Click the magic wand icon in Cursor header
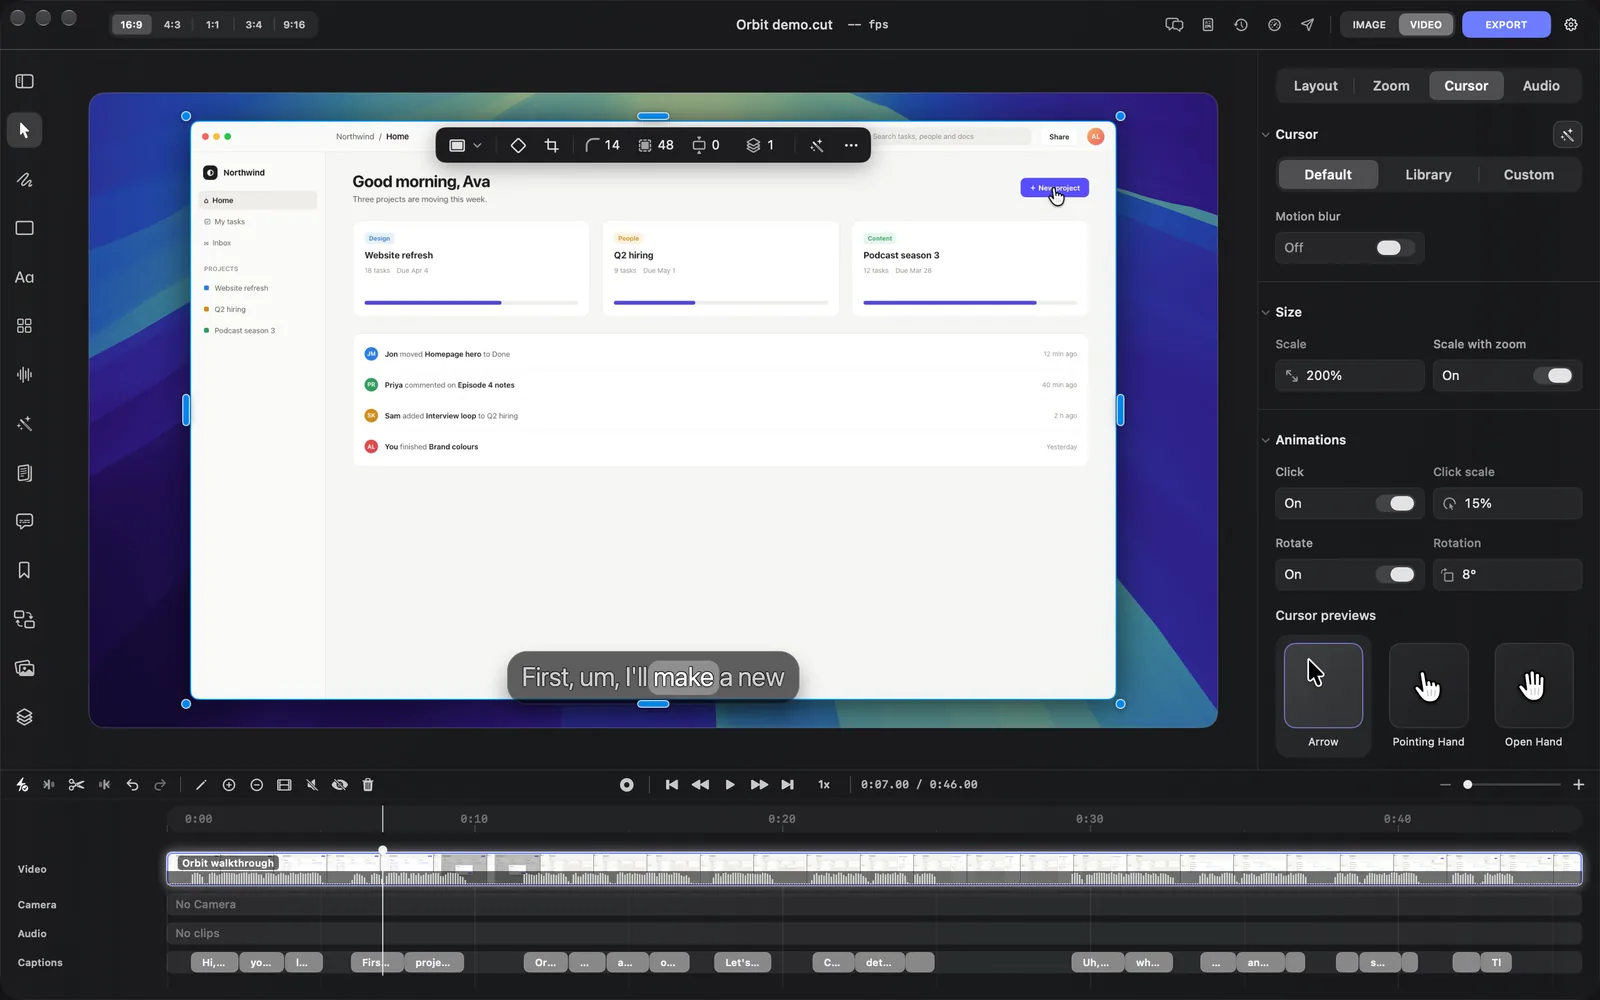1600x1000 pixels. (x=1567, y=135)
